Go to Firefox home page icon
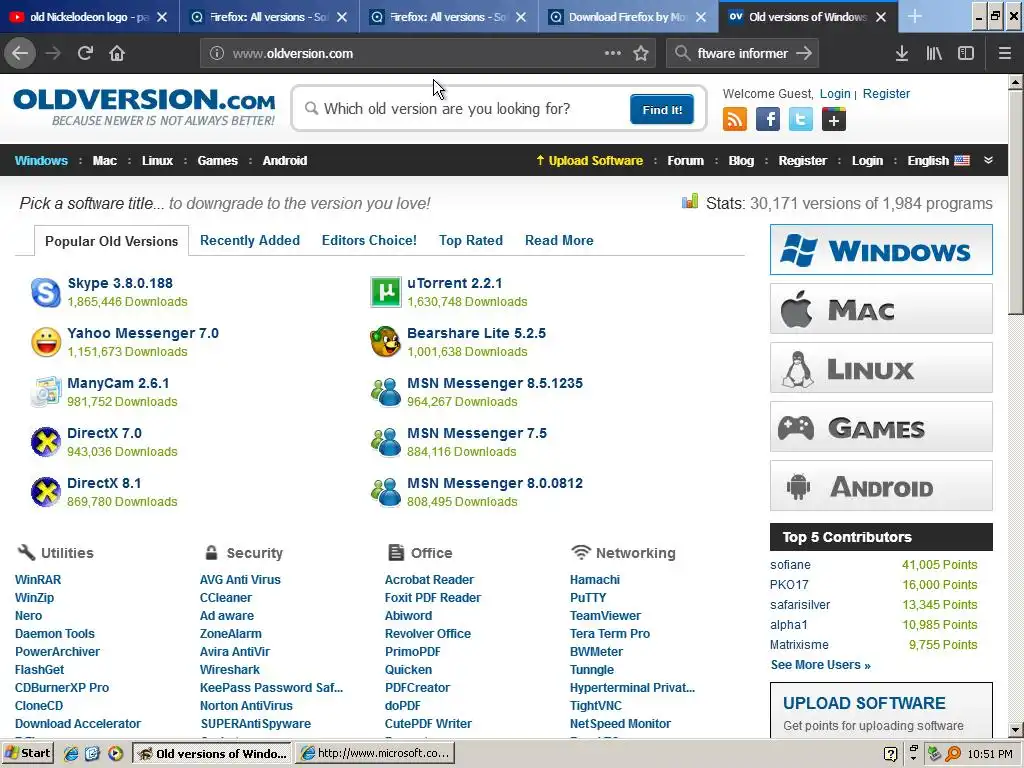Screen dimensions: 1024x768 click(x=117, y=53)
